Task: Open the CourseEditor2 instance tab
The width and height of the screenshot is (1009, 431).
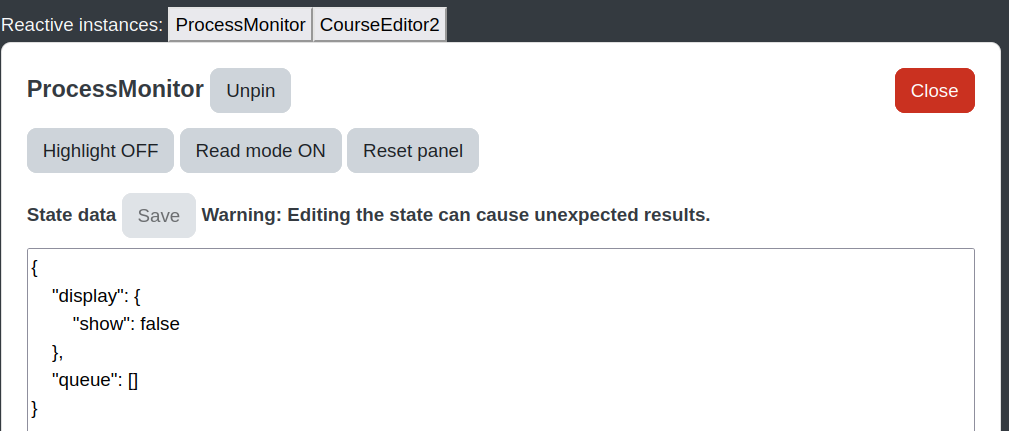Action: [x=379, y=25]
